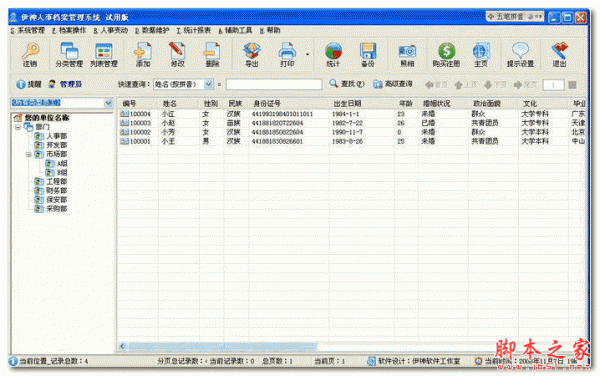
Task: Select record row 100004 小江
Action: [x=351, y=114]
